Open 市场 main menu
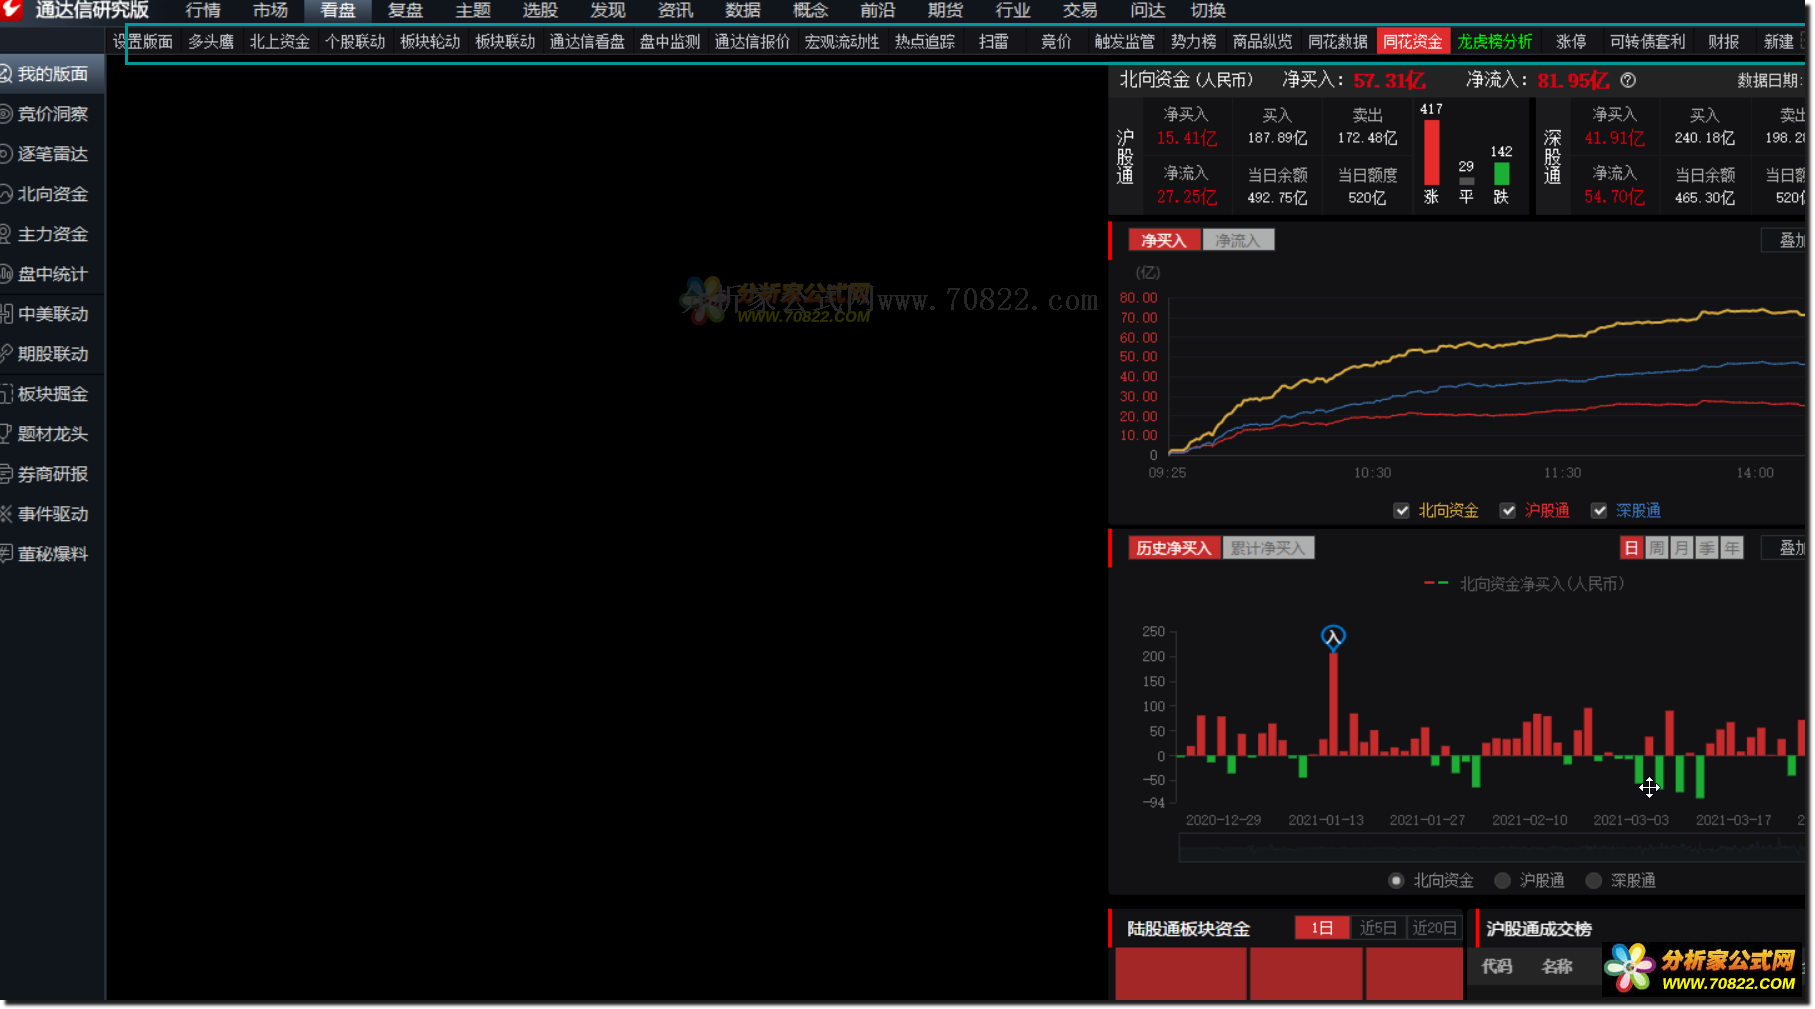The width and height of the screenshot is (1815, 1009). [270, 10]
